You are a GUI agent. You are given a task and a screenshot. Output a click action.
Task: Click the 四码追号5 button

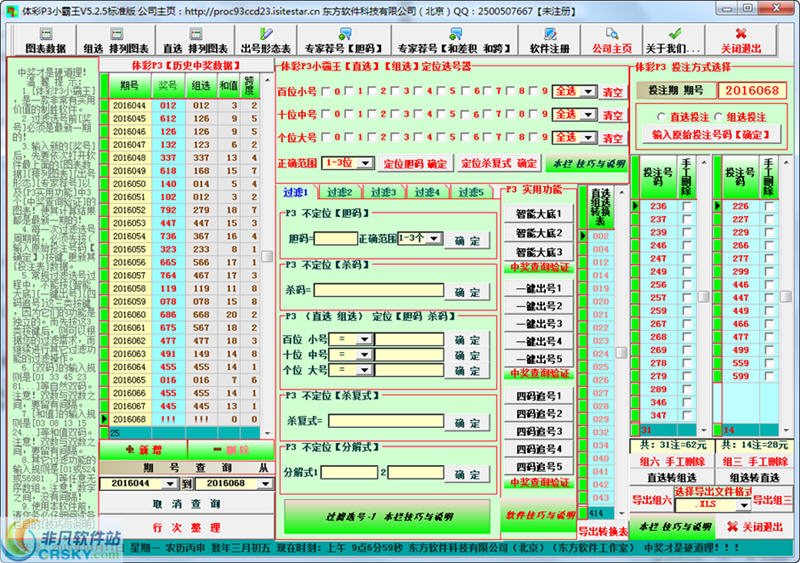(539, 467)
